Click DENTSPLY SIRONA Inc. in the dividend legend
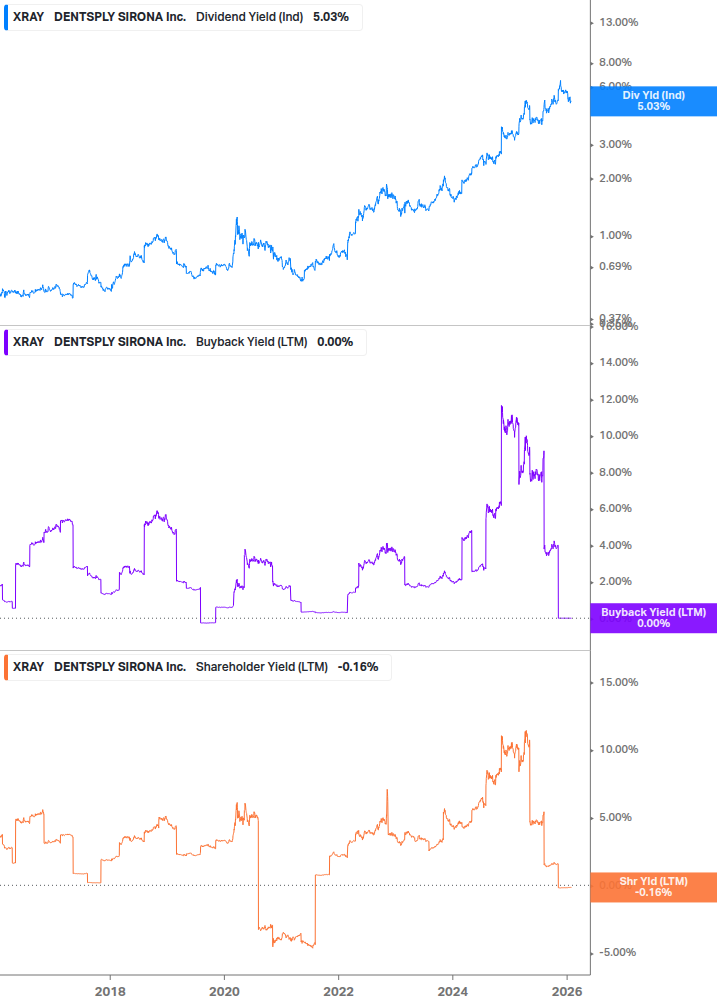This screenshot has height=1005, width=717. coord(120,17)
